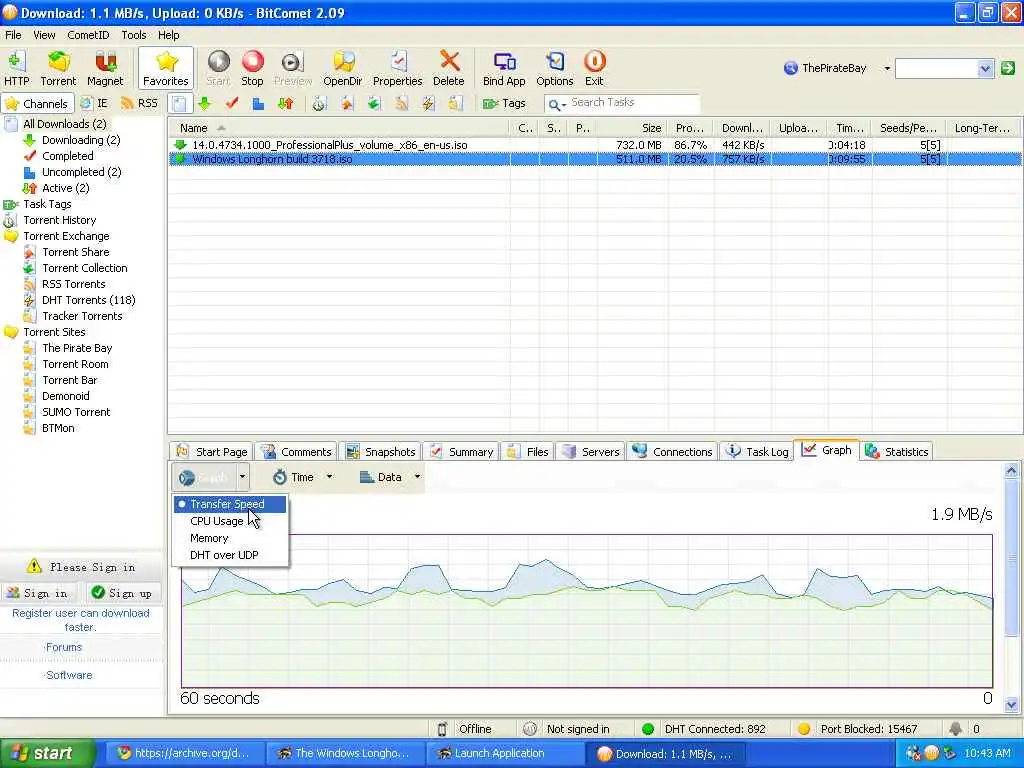The height and width of the screenshot is (768, 1024).
Task: Open The Pirate Bay site entry
Action: pos(77,348)
